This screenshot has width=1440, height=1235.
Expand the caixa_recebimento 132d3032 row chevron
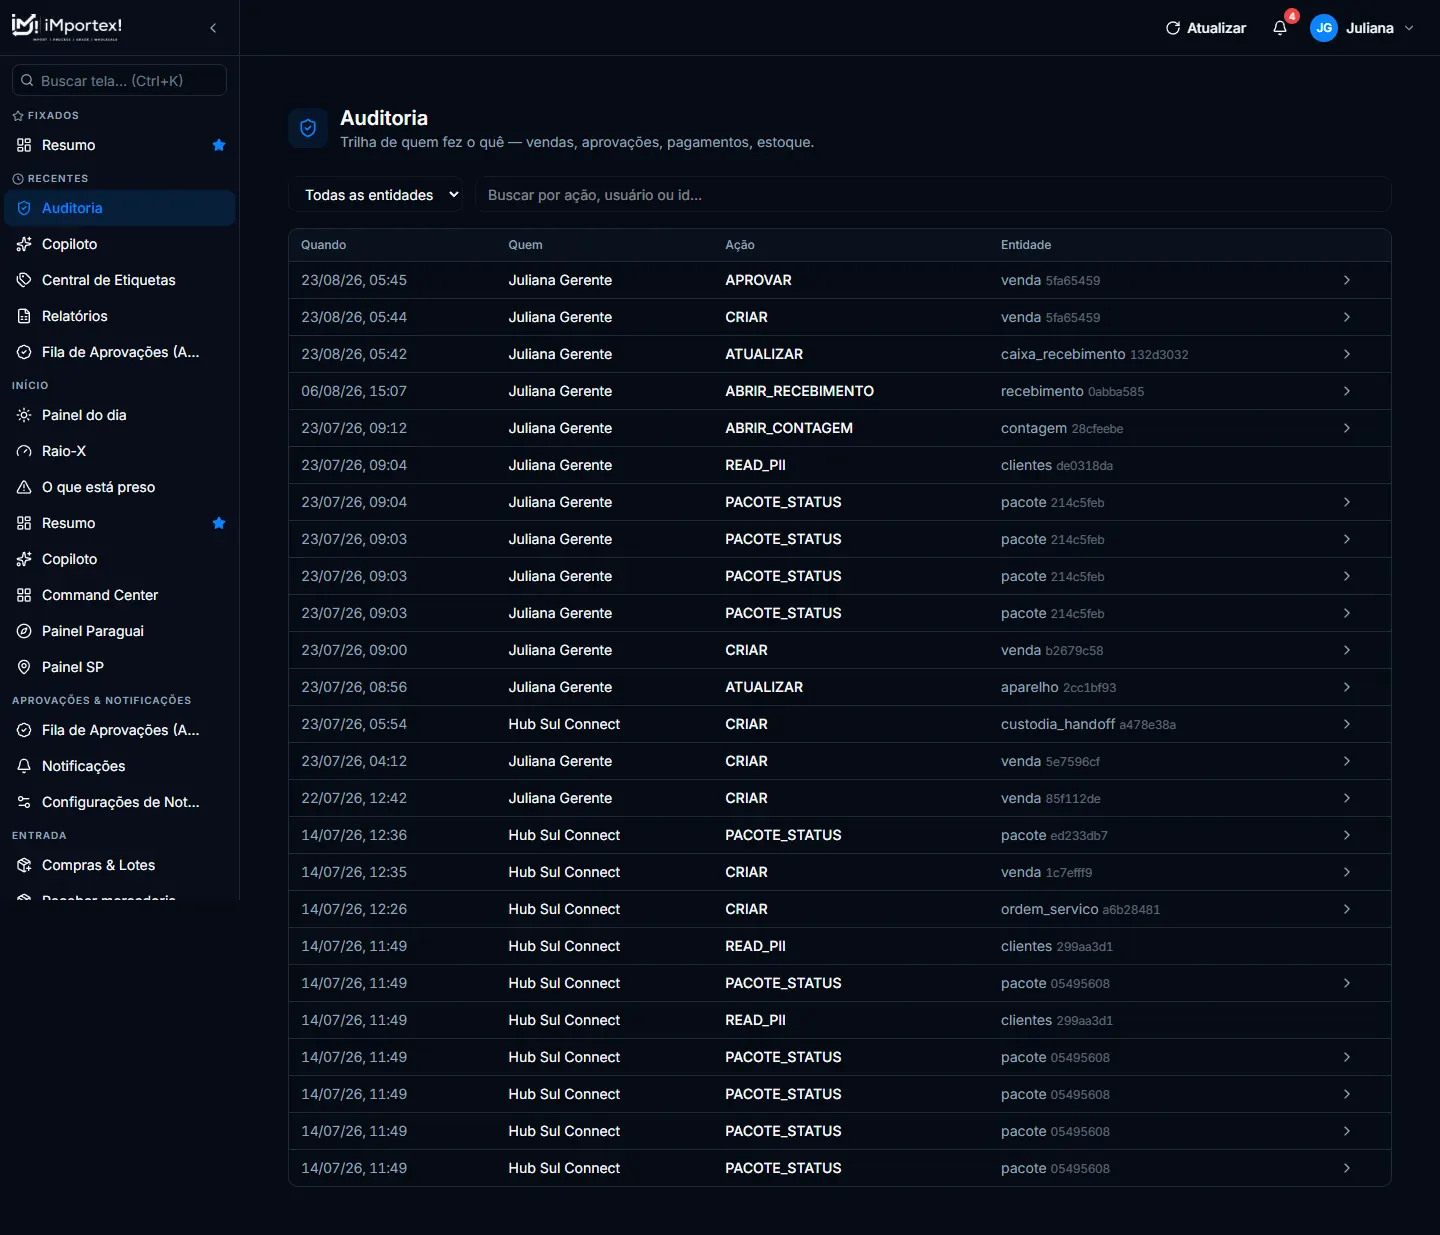(x=1347, y=354)
